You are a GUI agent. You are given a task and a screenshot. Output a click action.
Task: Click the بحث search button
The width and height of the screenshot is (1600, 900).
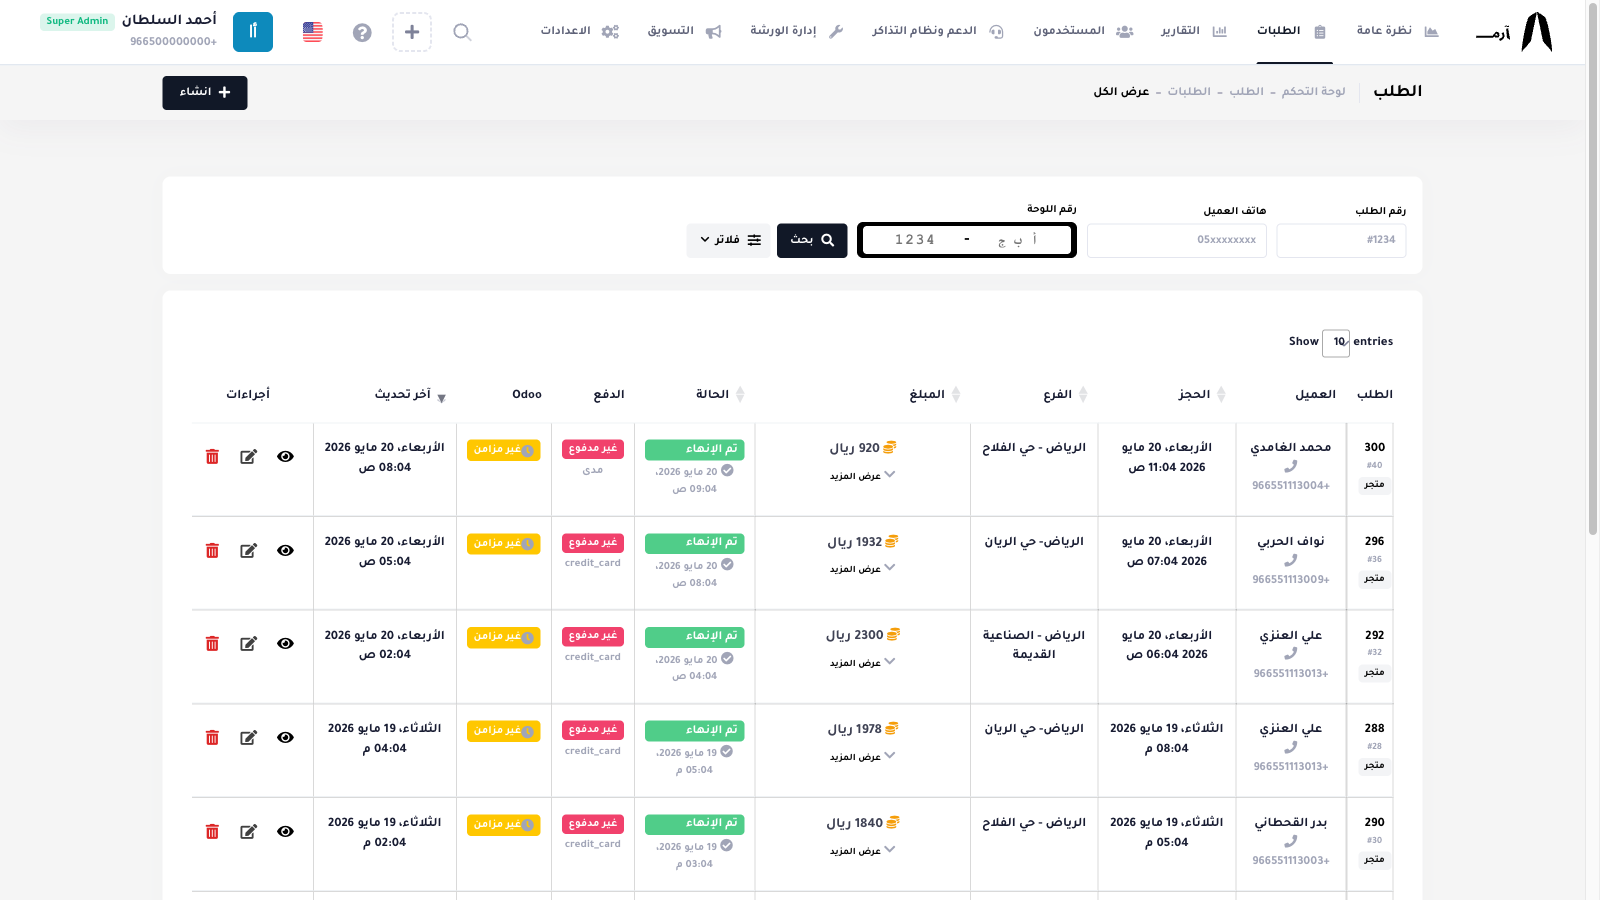pyautogui.click(x=812, y=240)
